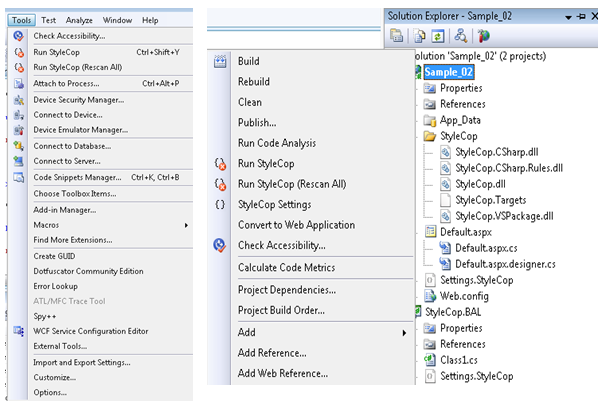Image resolution: width=604 pixels, height=405 pixels.
Task: Open the Analyze menu
Action: click(x=79, y=20)
